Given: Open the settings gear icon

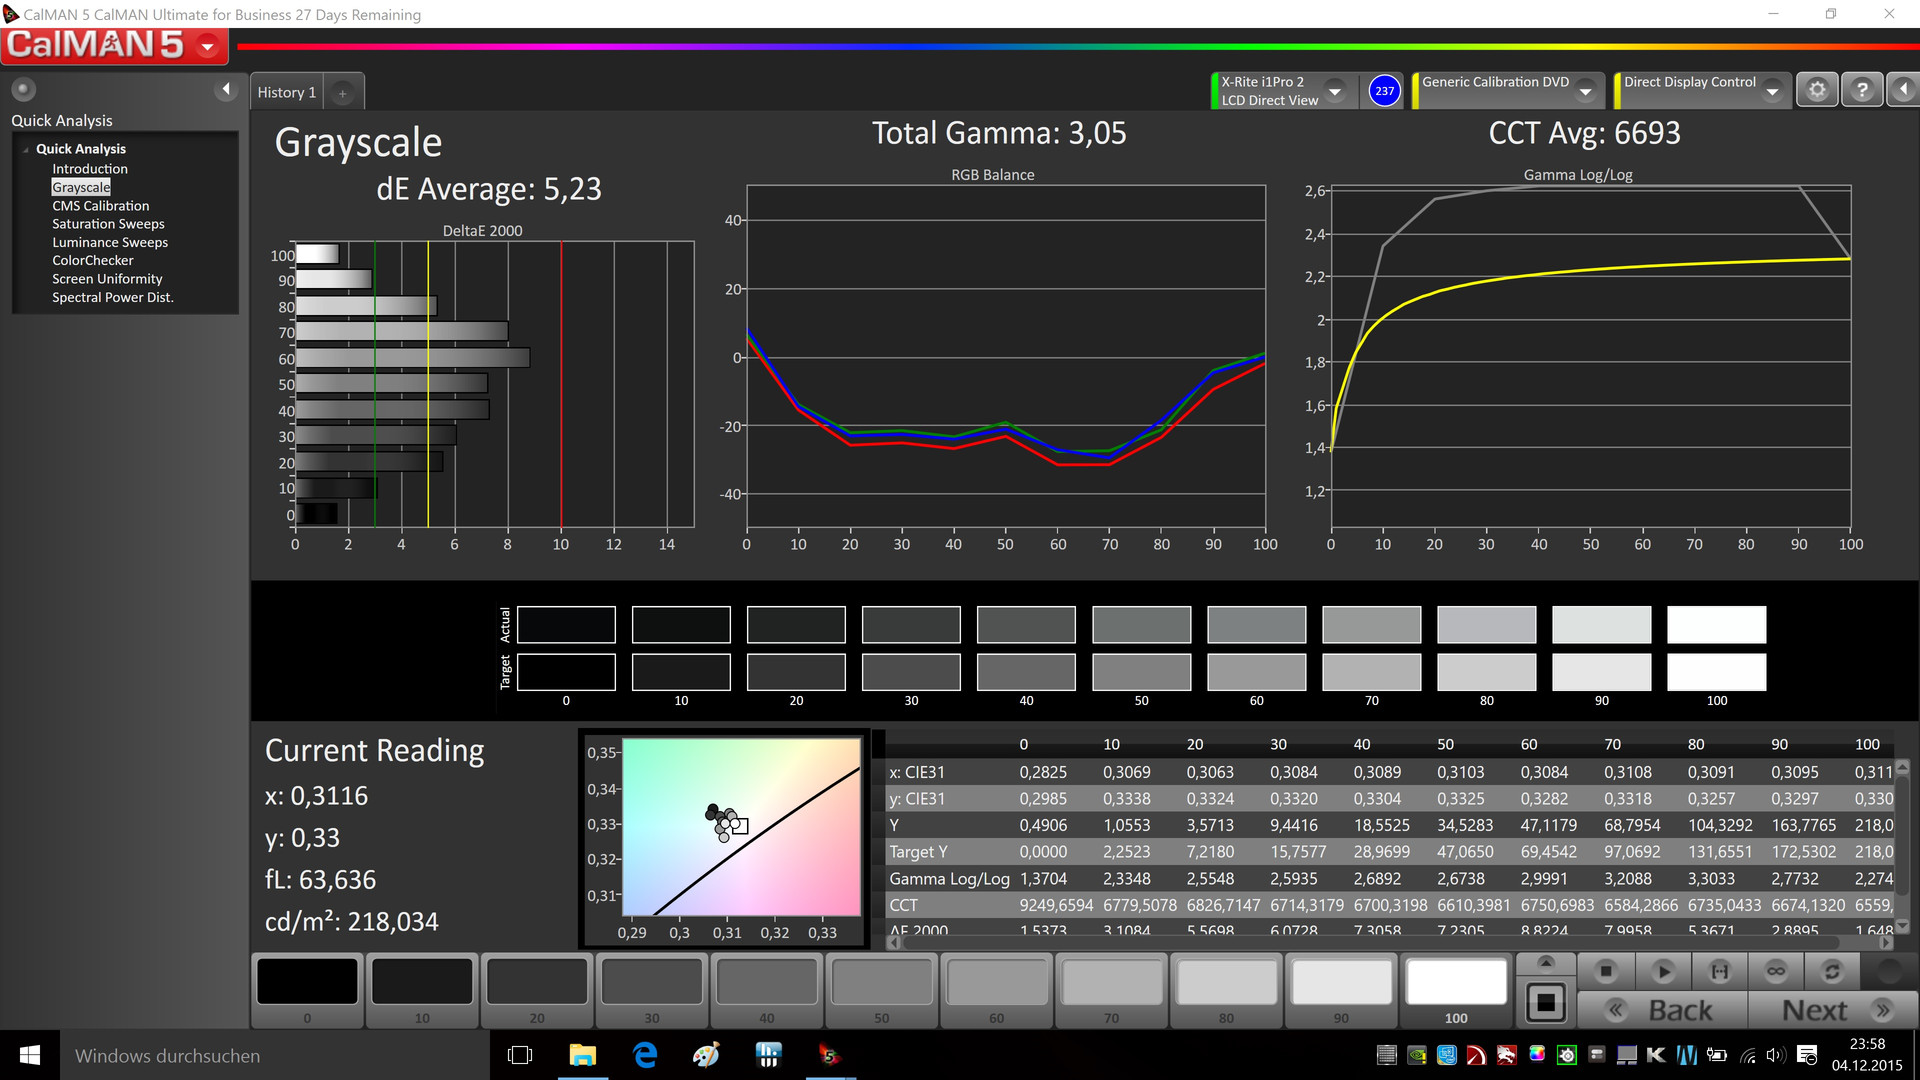Looking at the screenshot, I should pyautogui.click(x=1817, y=90).
